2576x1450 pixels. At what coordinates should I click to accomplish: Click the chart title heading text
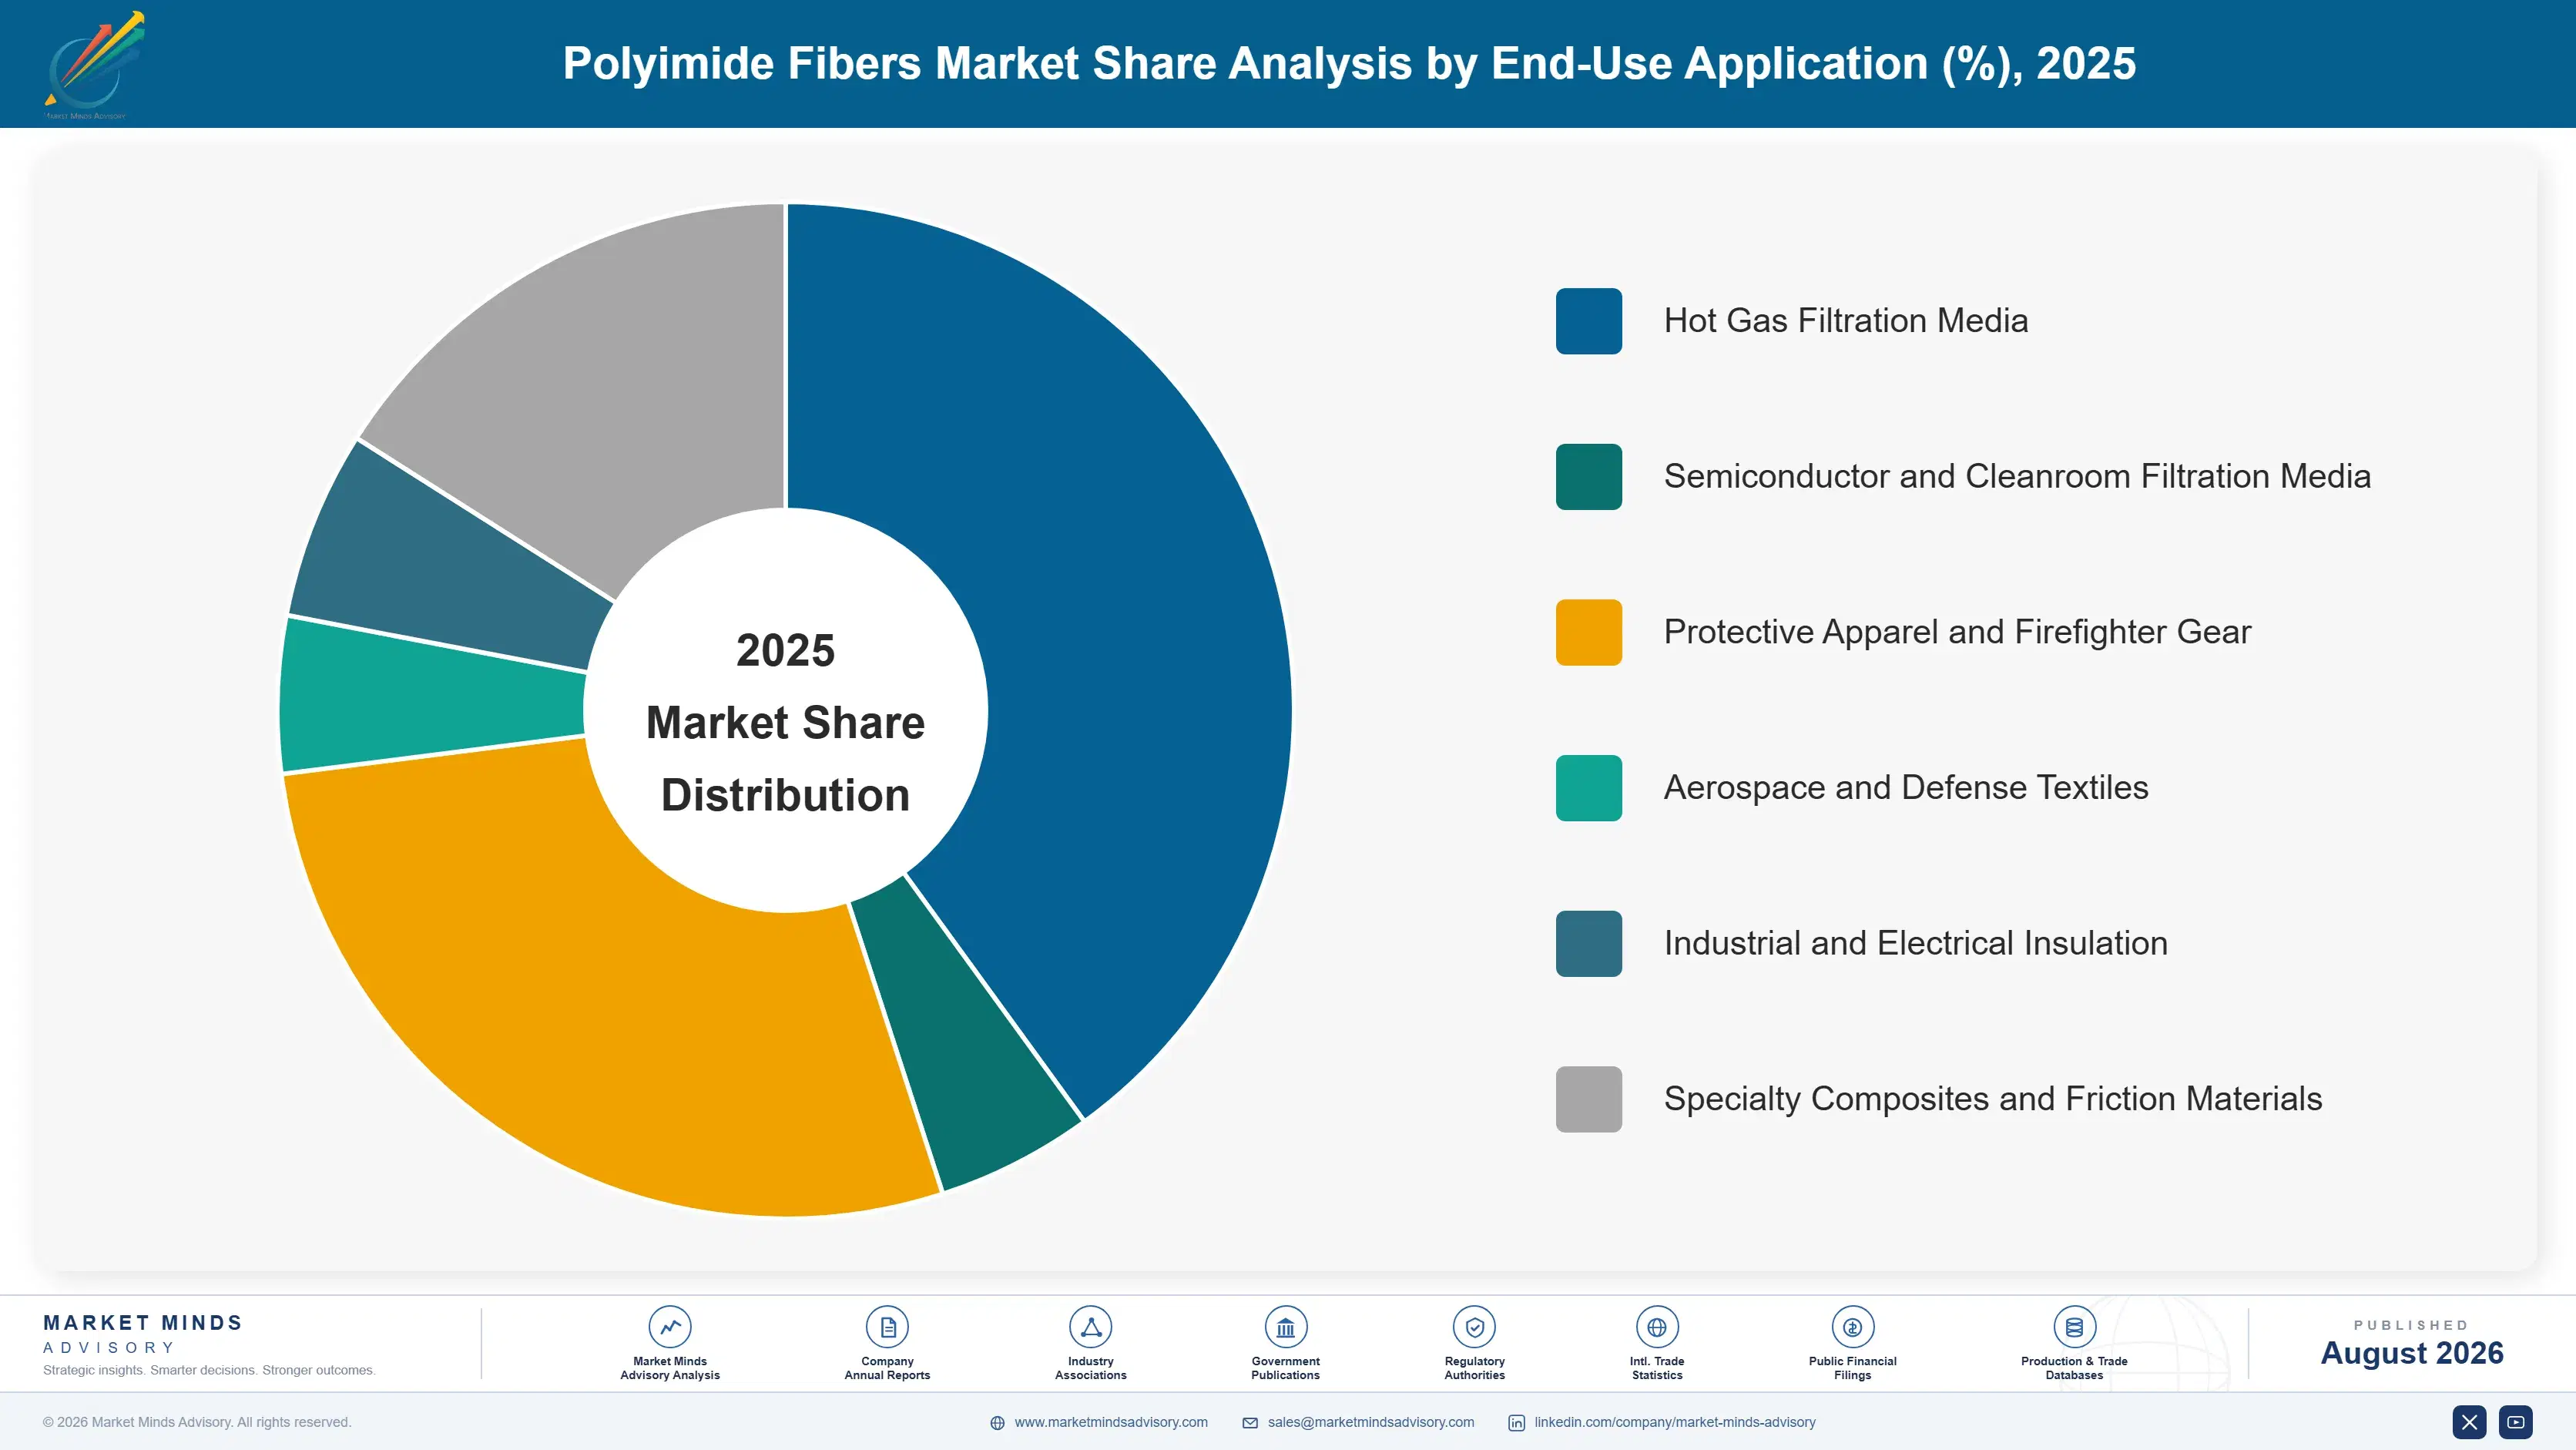(1349, 64)
